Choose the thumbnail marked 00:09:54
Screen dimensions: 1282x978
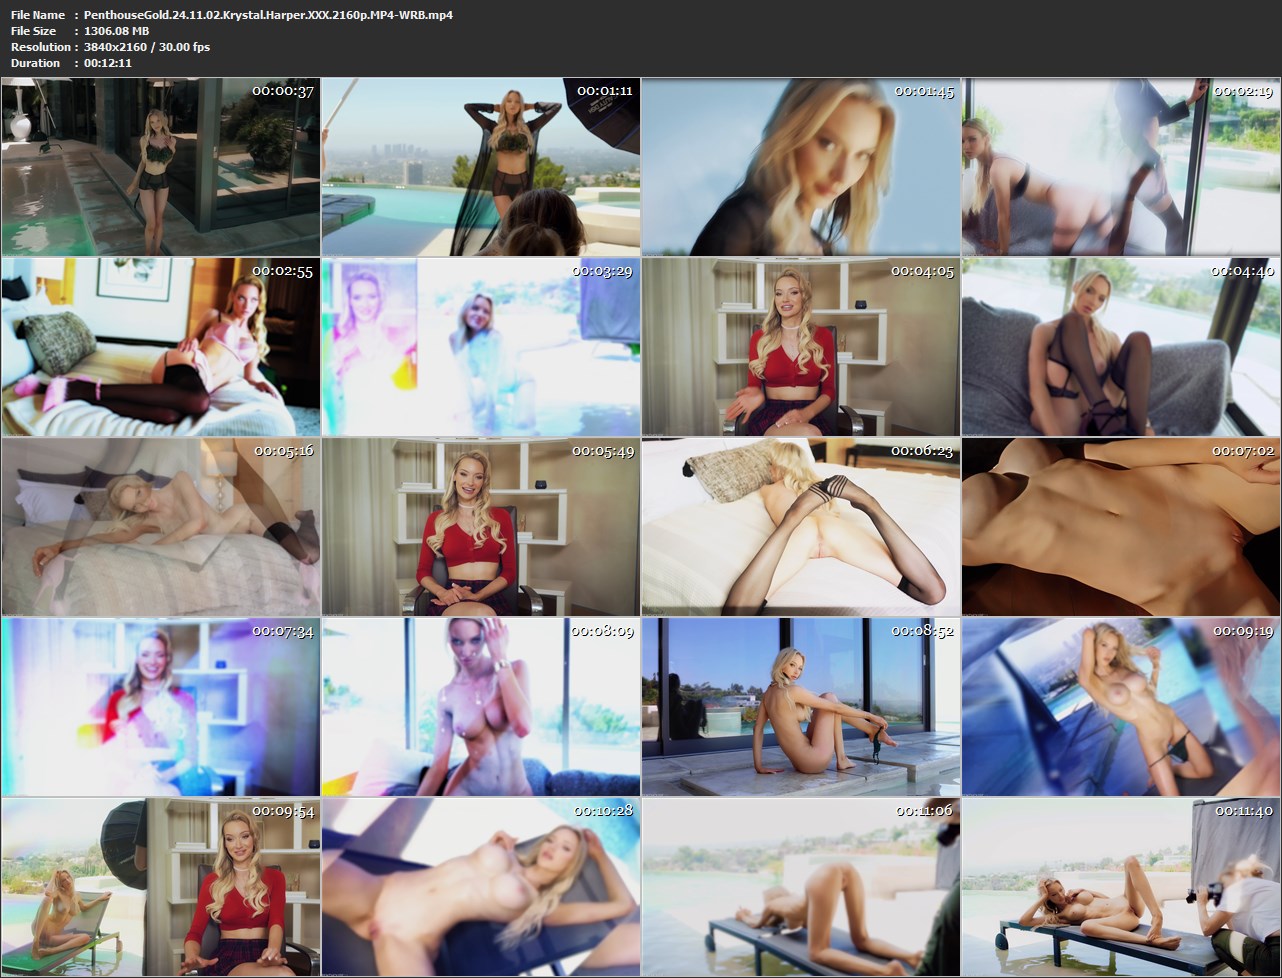[x=161, y=887]
